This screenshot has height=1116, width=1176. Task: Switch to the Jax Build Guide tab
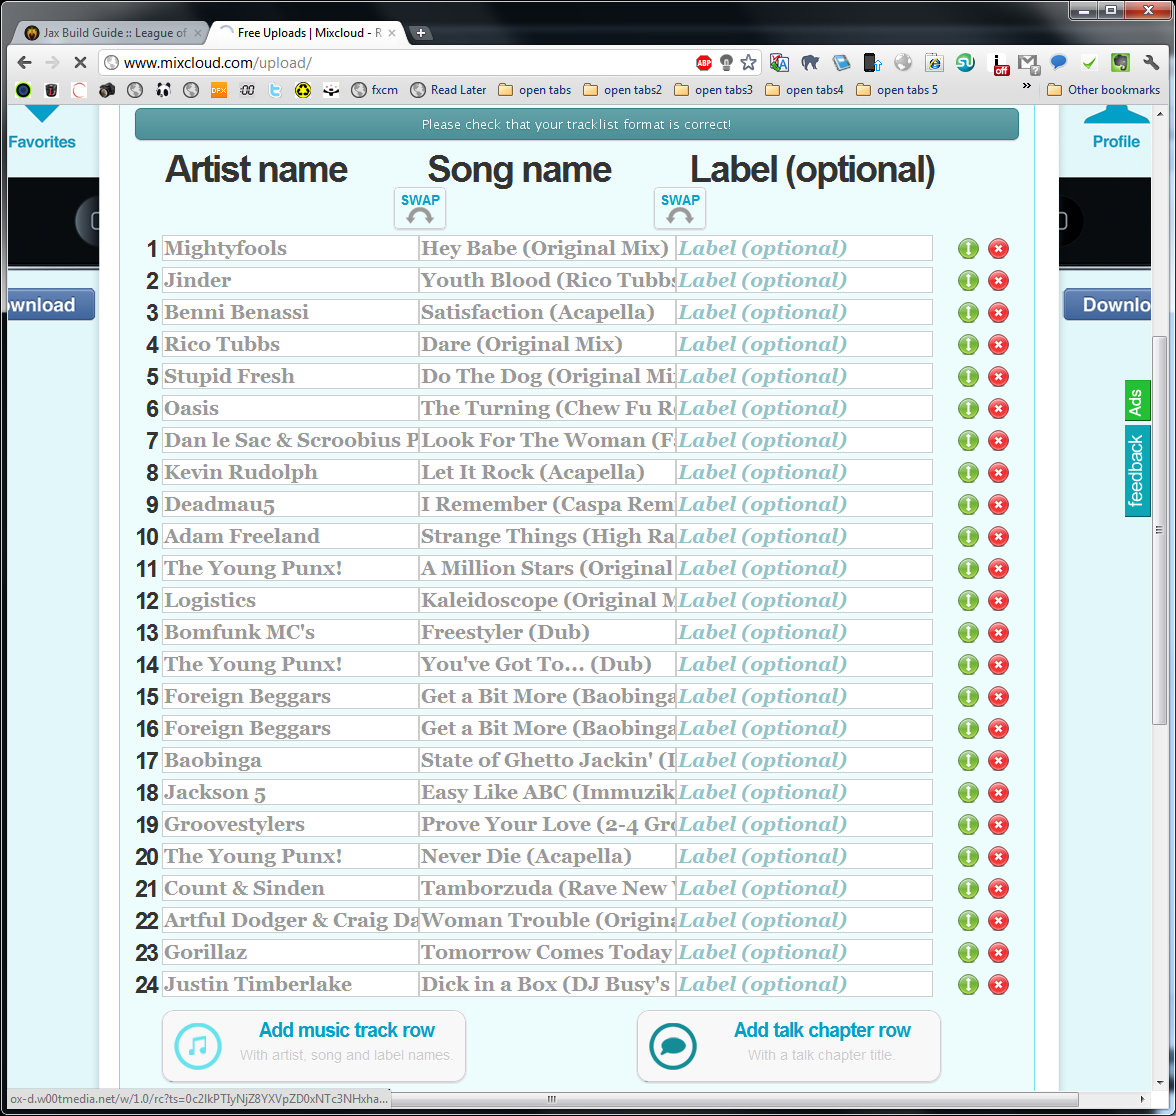[x=112, y=33]
